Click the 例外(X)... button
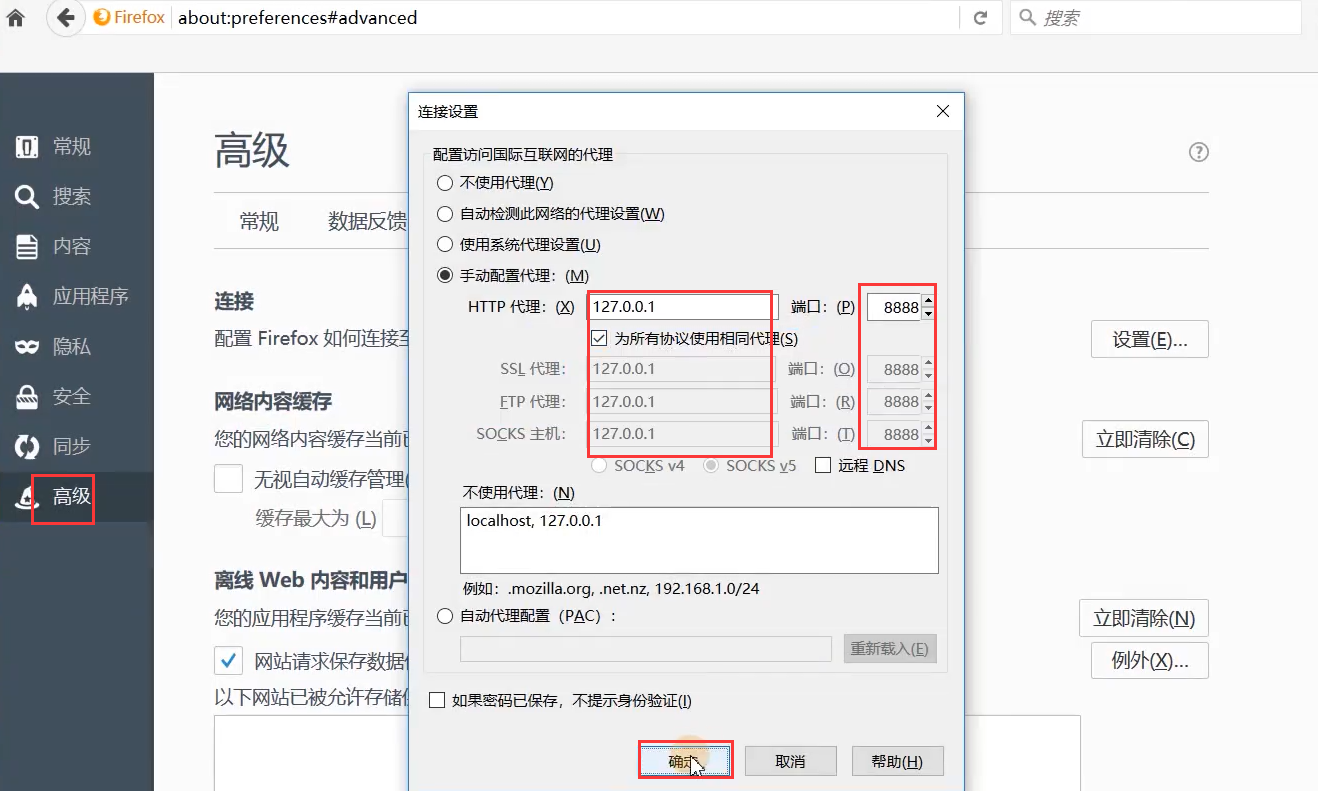This screenshot has height=791, width=1318. coord(1150,661)
